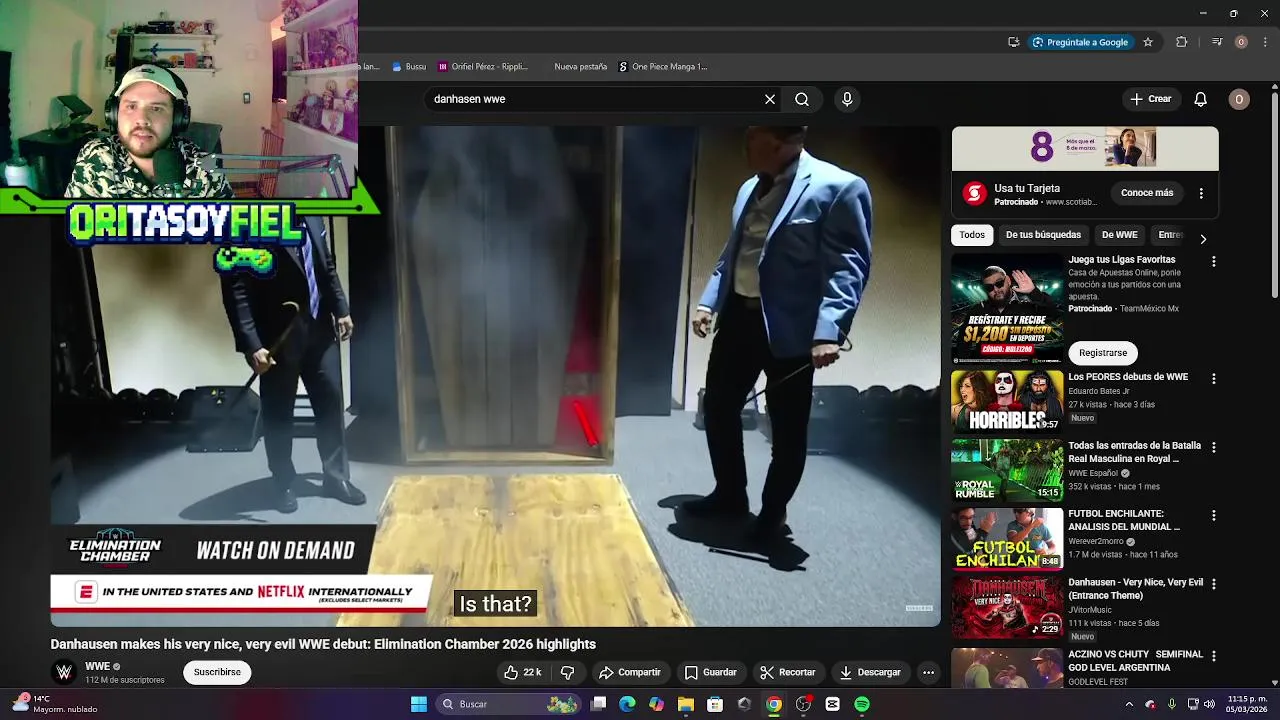Click the YouTube search magnifier button
Viewport: 1280px width, 720px height.
tap(802, 99)
